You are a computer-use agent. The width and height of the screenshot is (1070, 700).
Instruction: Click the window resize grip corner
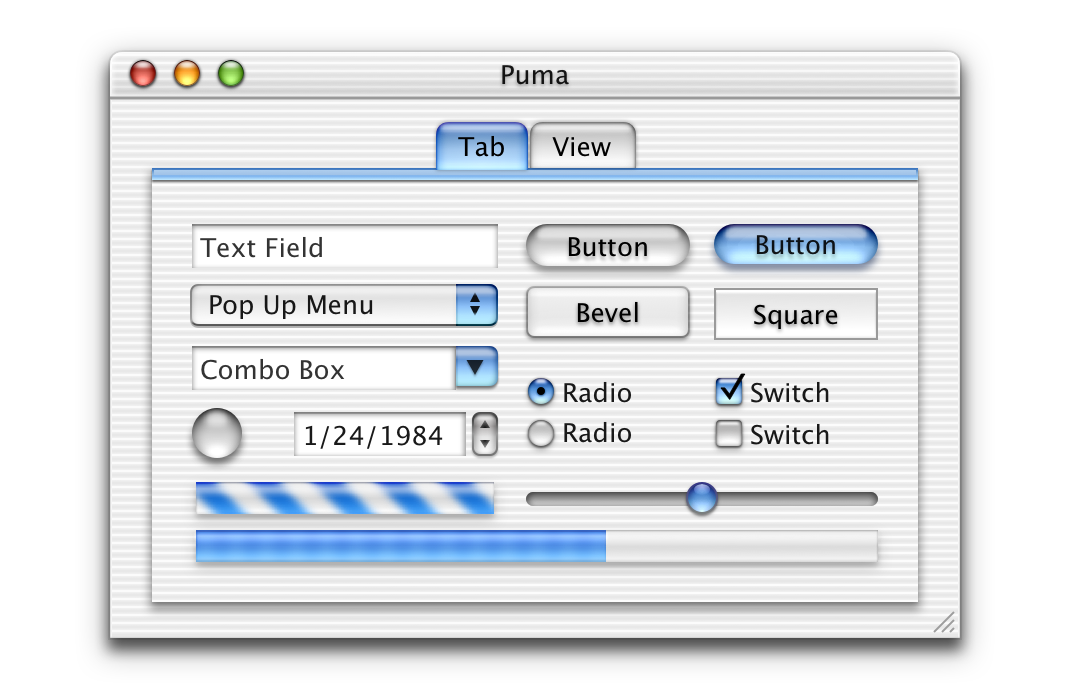[x=944, y=622]
